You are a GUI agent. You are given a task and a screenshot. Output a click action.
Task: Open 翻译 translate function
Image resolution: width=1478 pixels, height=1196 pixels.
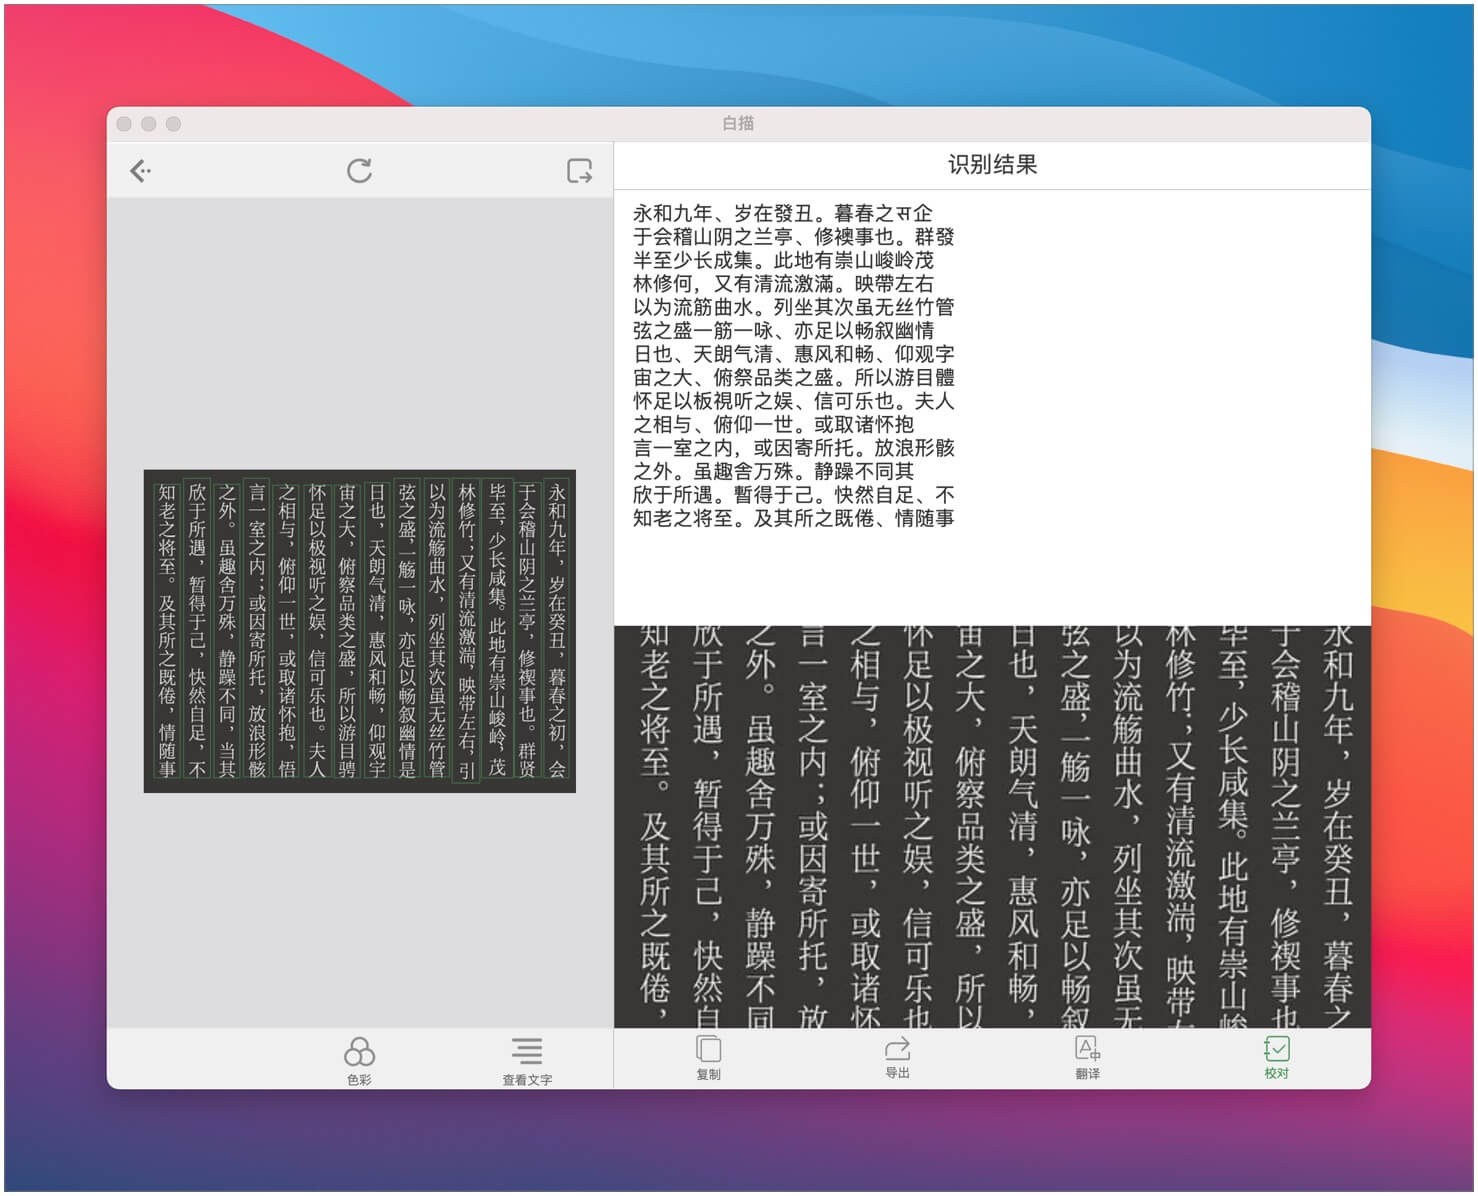pos(1087,1057)
